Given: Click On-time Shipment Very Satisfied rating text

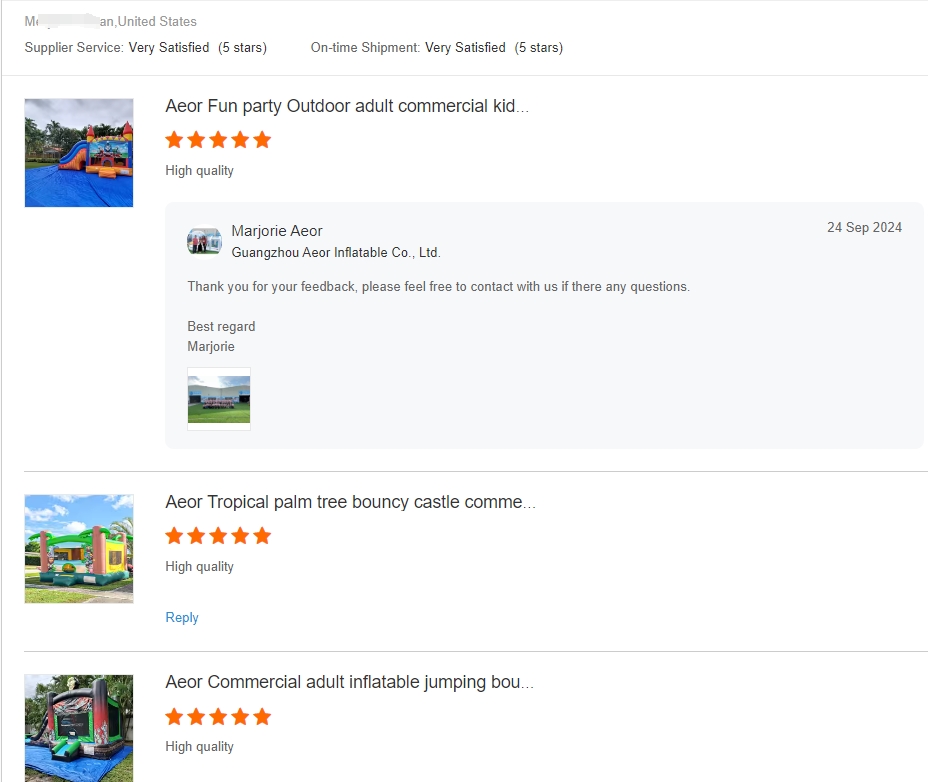Looking at the screenshot, I should pyautogui.click(x=437, y=47).
